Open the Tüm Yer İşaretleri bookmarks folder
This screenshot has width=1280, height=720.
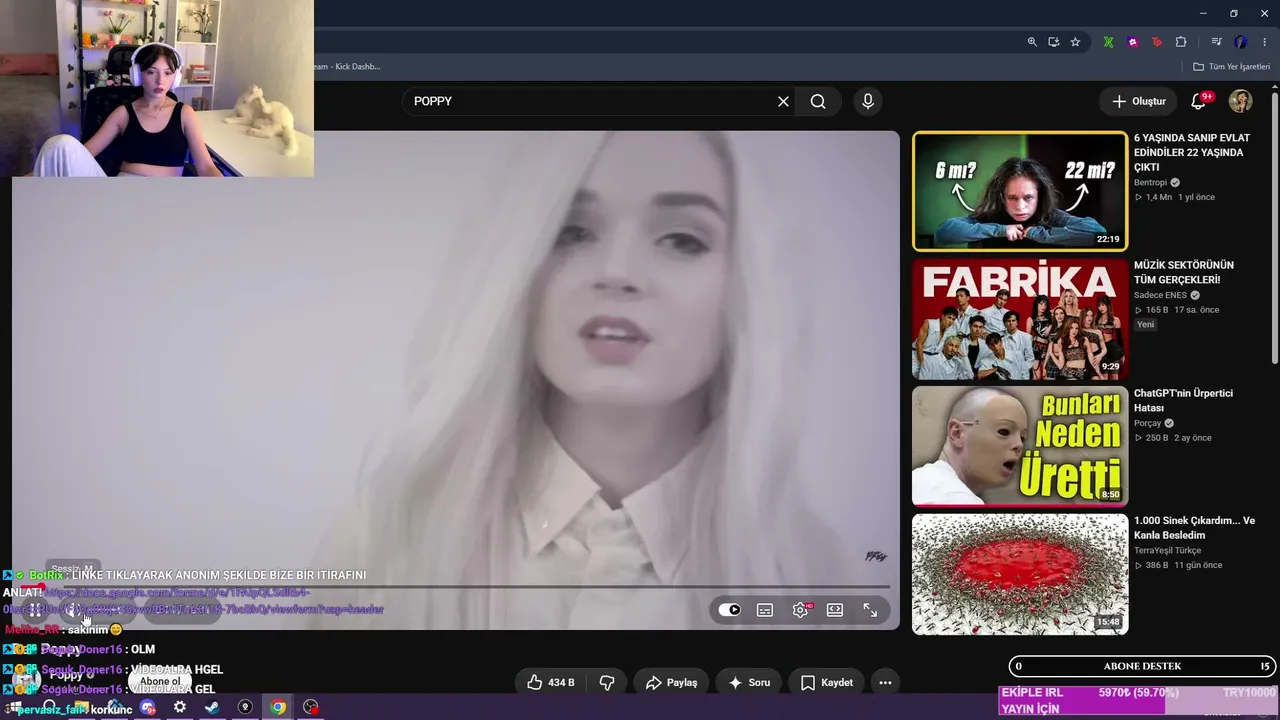(x=1231, y=67)
